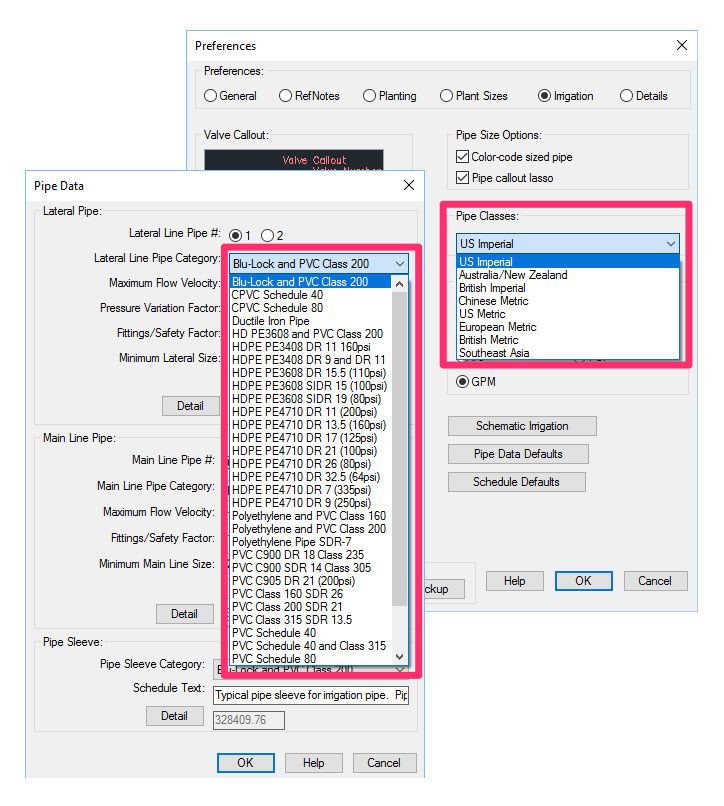Select the General preferences radio button
Screen dimensions: 724x806
pos(210,96)
